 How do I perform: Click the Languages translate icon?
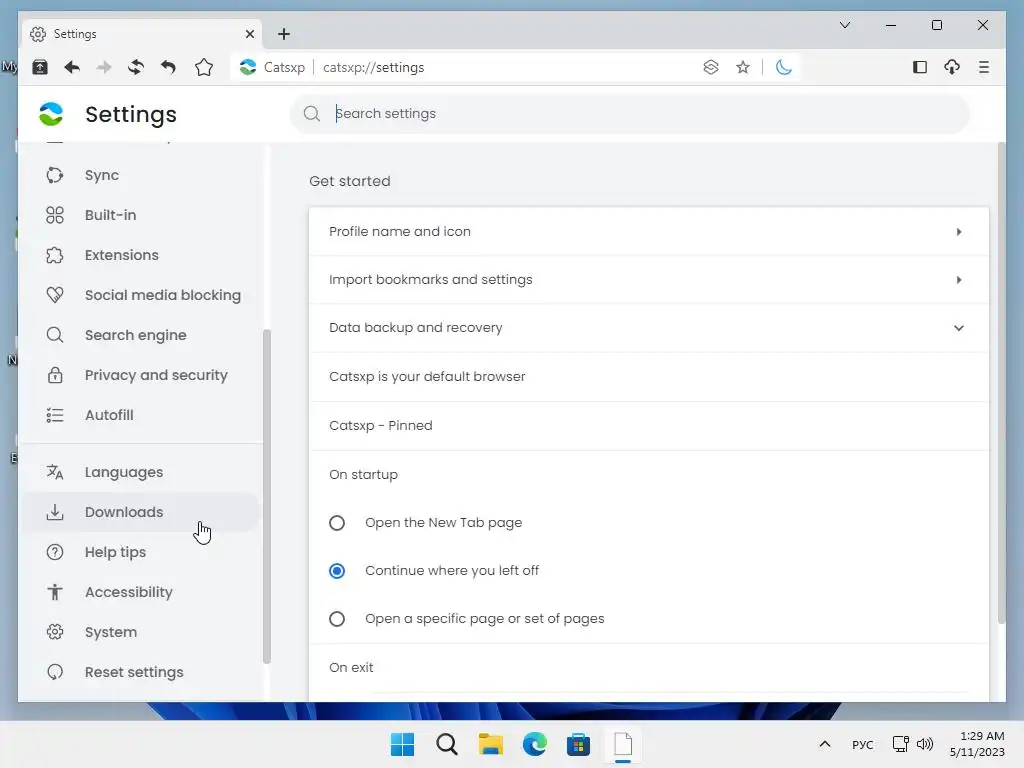(55, 472)
